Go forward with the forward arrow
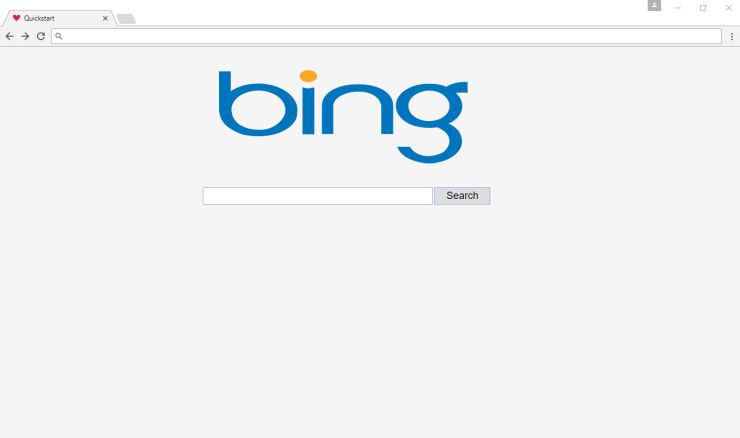 point(25,36)
